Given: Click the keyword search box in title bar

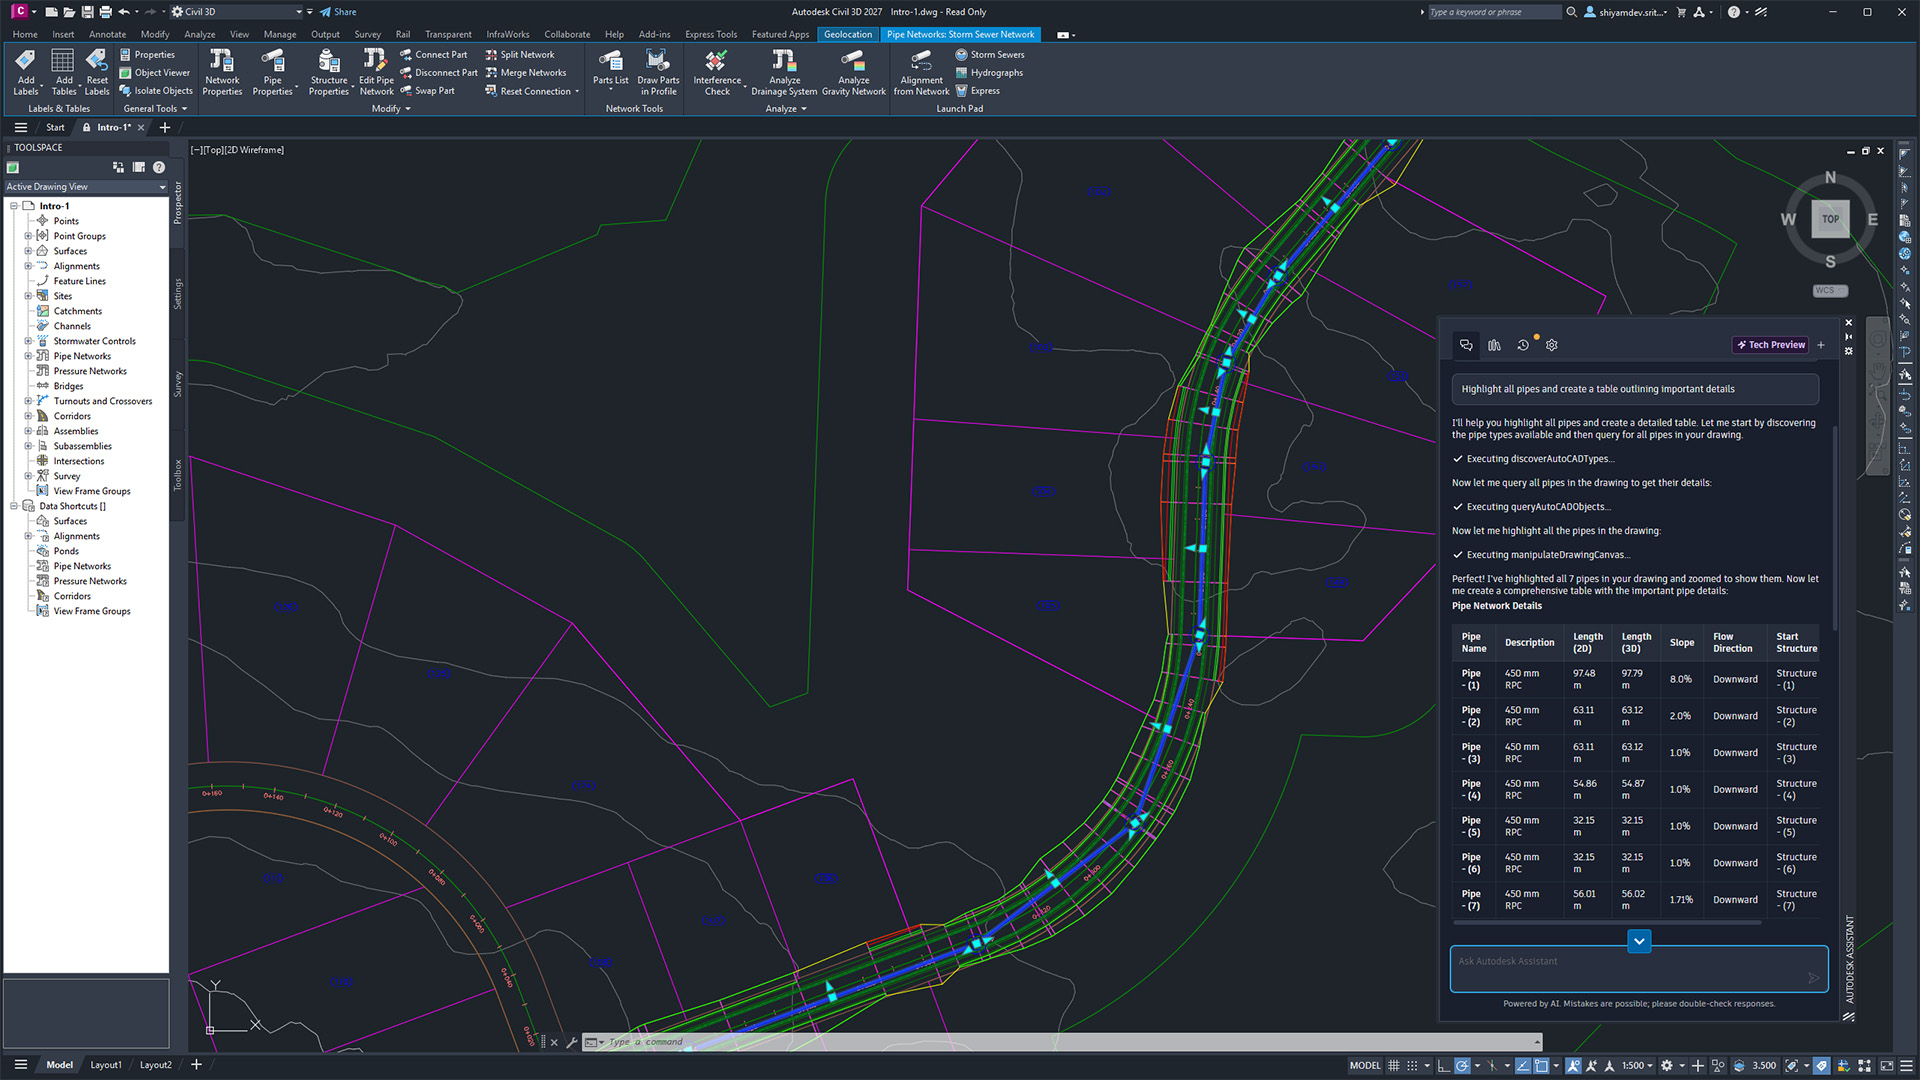Looking at the screenshot, I should pos(1493,12).
